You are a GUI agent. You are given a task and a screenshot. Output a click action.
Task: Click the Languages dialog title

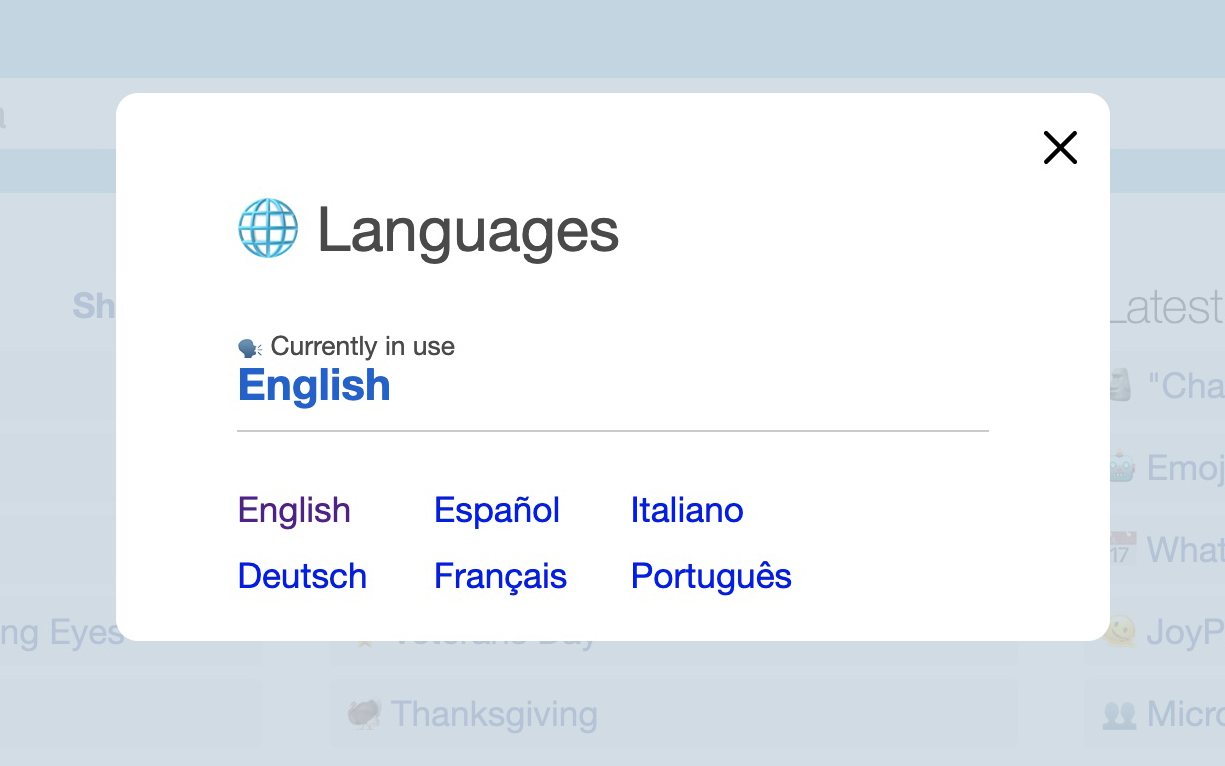468,230
